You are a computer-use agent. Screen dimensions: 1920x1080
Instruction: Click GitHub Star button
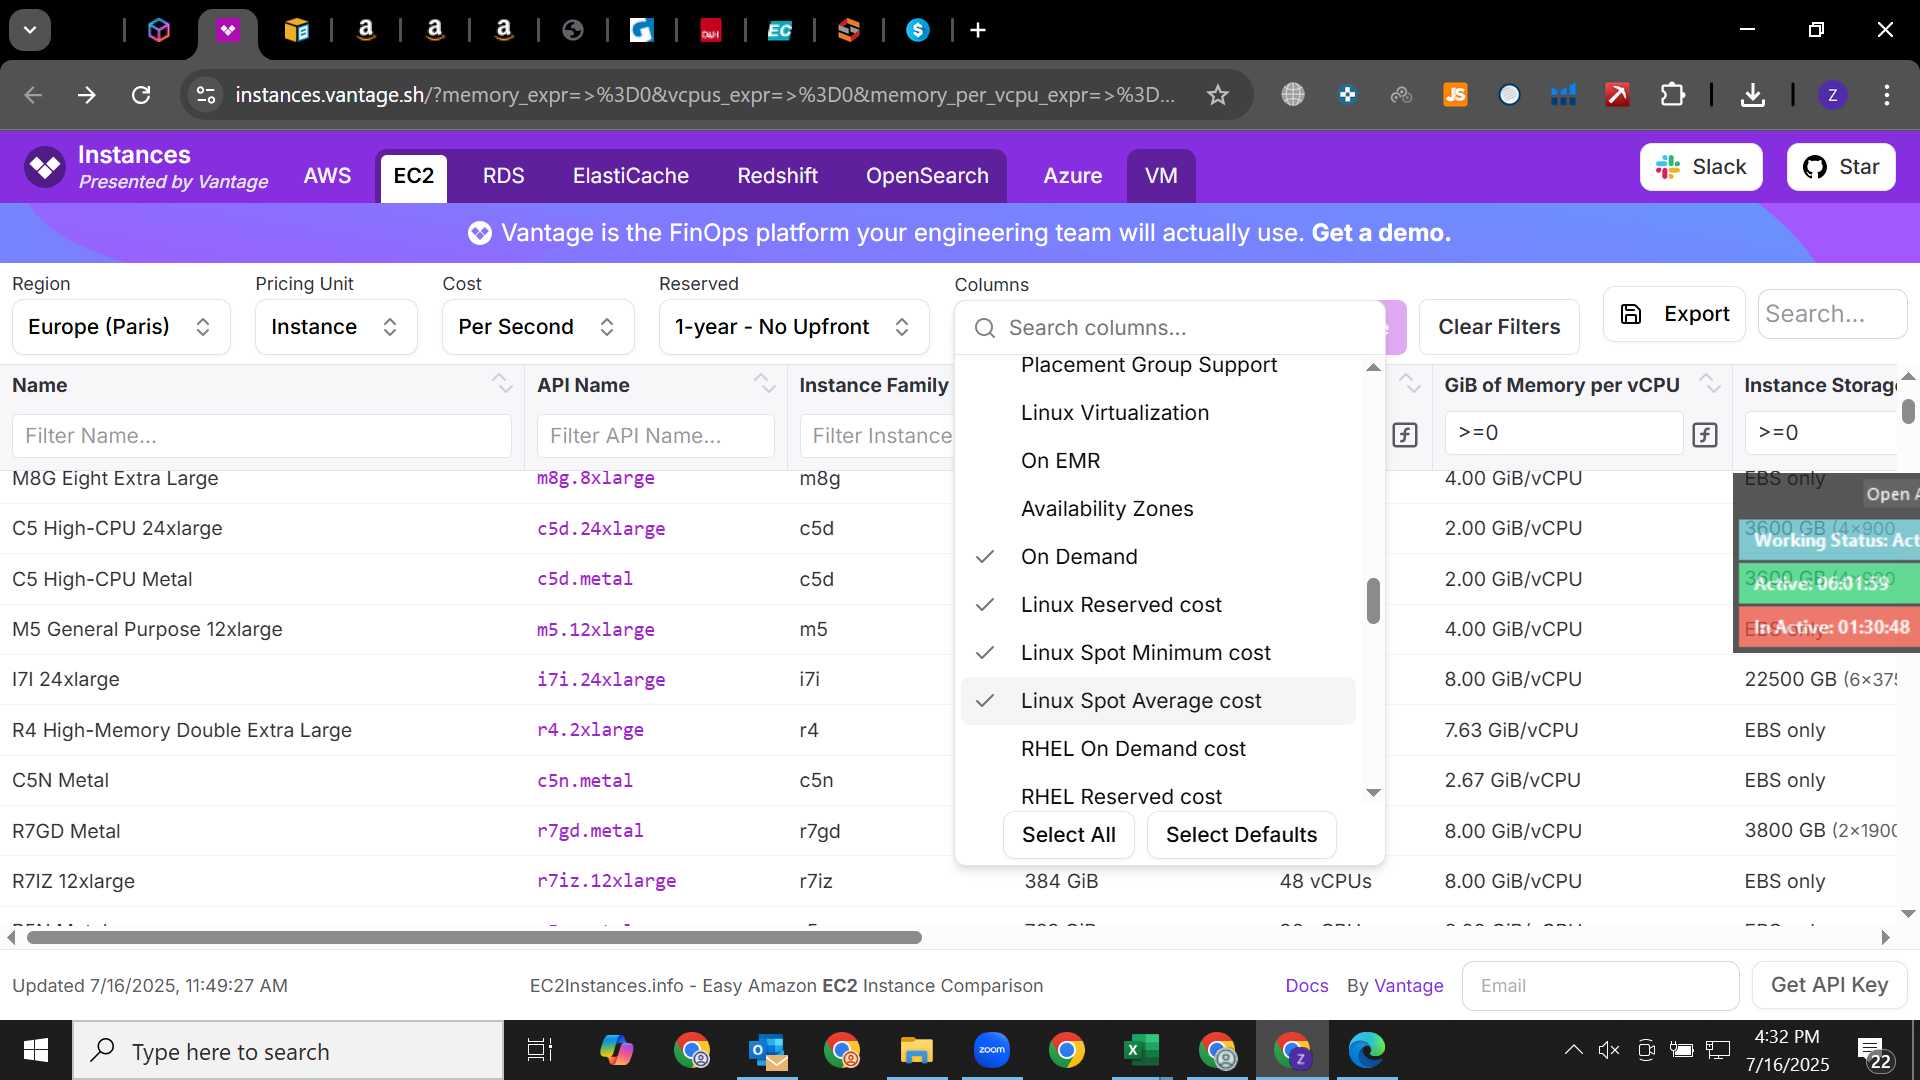tap(1840, 167)
